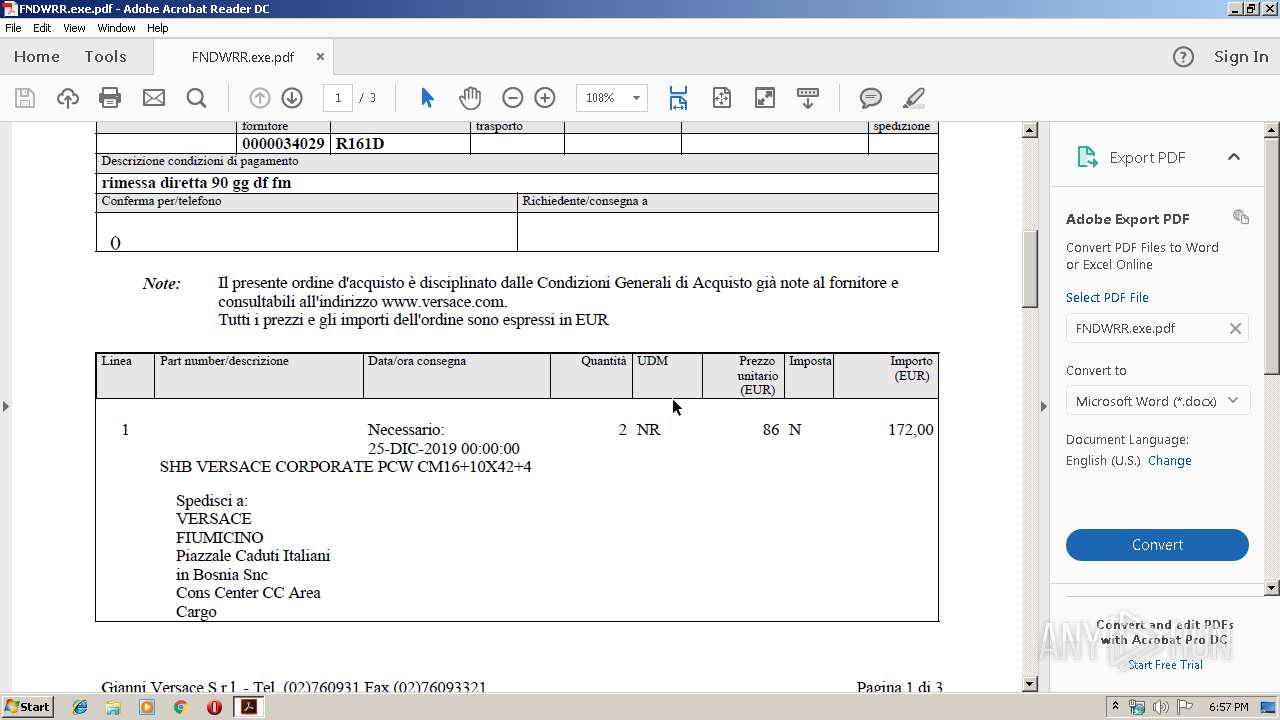The image size is (1280, 720).
Task: Click Select PDF File link
Action: (1107, 297)
